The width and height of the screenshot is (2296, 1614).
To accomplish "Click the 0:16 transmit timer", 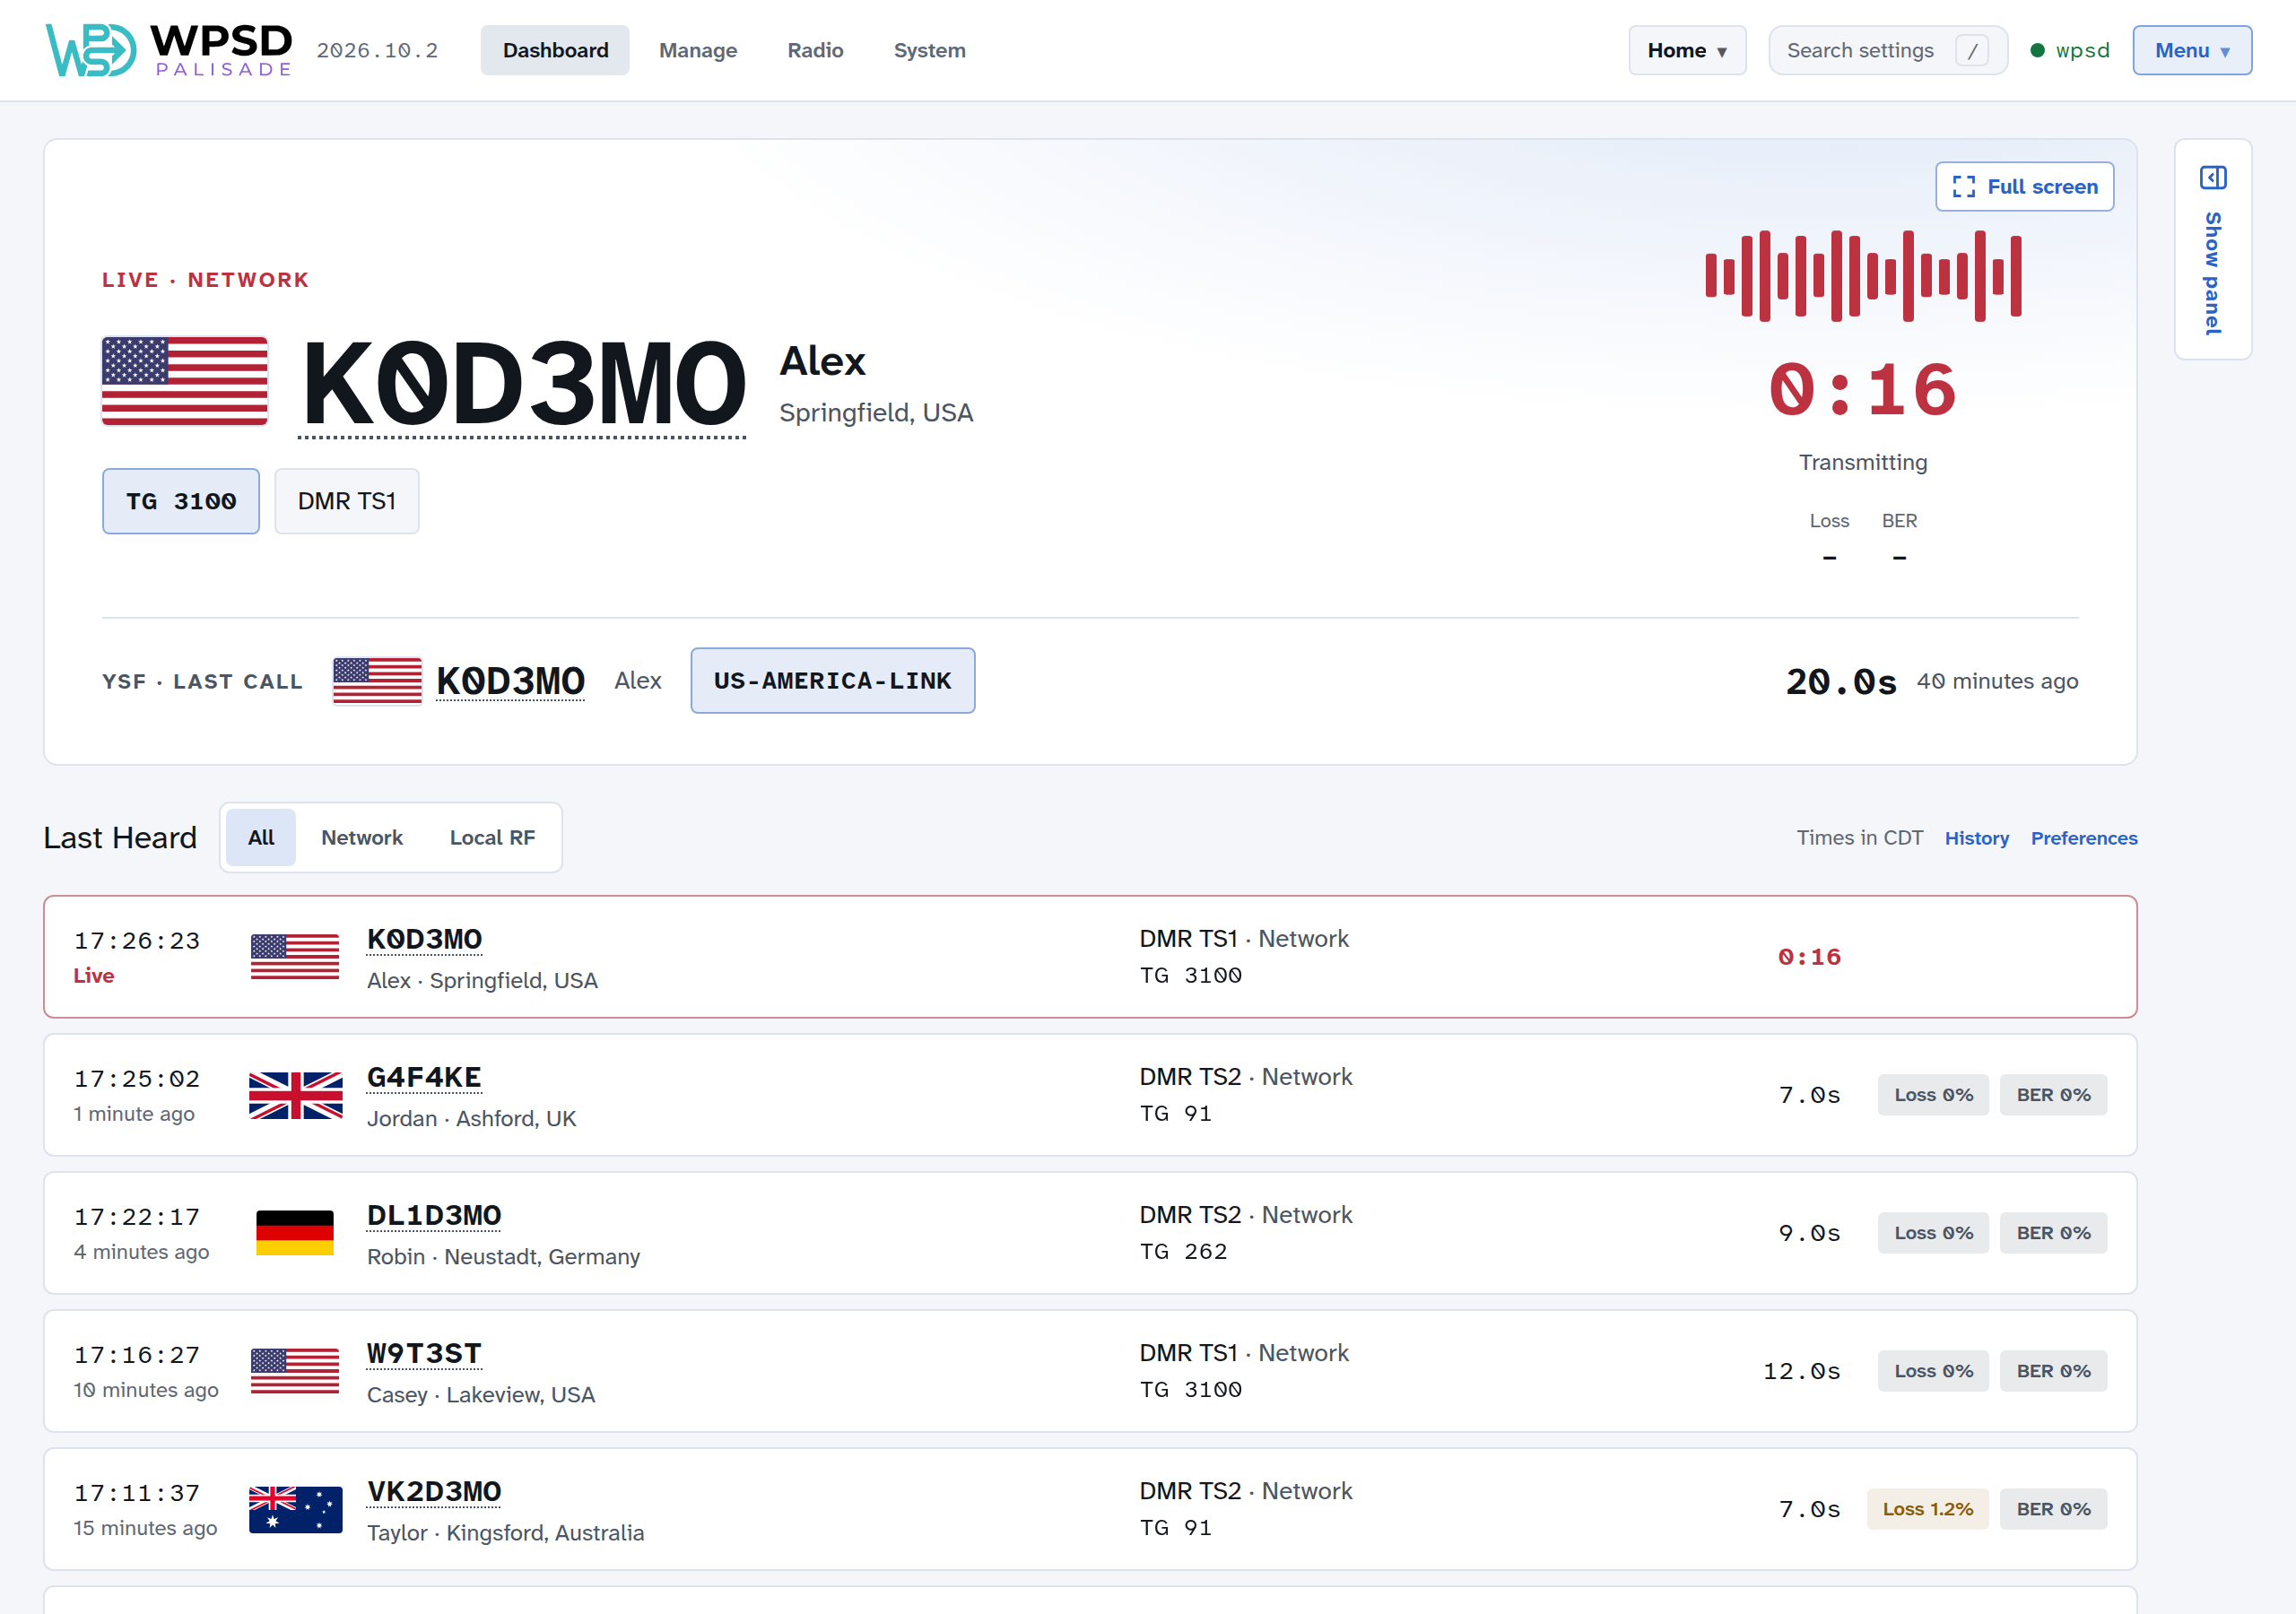I will pyautogui.click(x=1862, y=391).
